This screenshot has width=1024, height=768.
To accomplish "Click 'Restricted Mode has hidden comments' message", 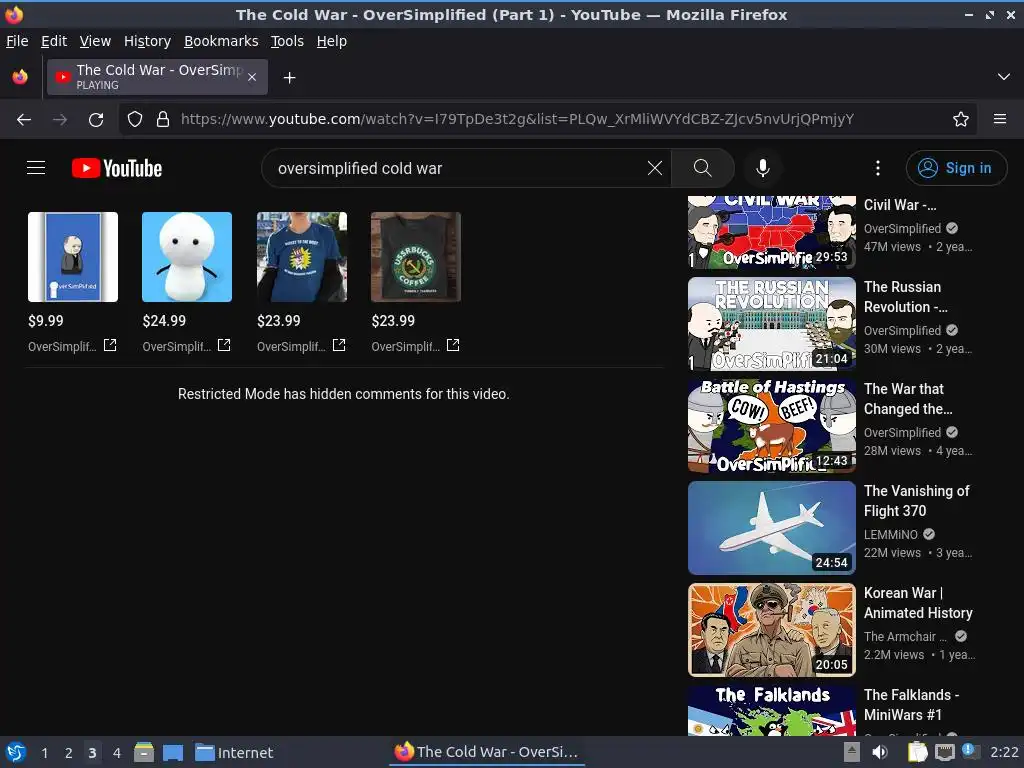I will (x=344, y=394).
